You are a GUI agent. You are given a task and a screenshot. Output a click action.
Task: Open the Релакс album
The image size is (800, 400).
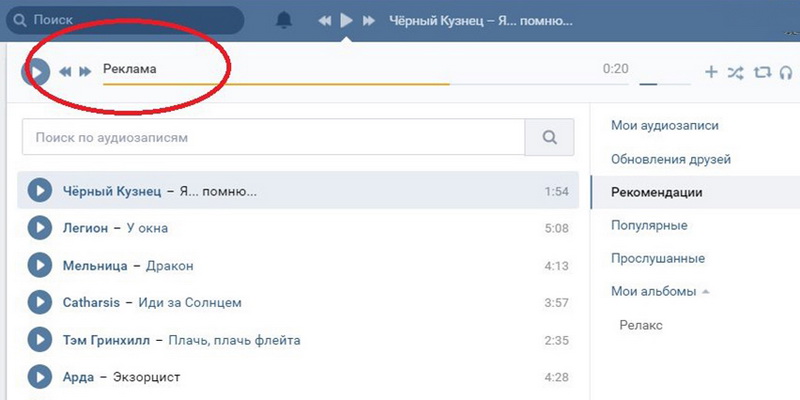pyautogui.click(x=641, y=325)
